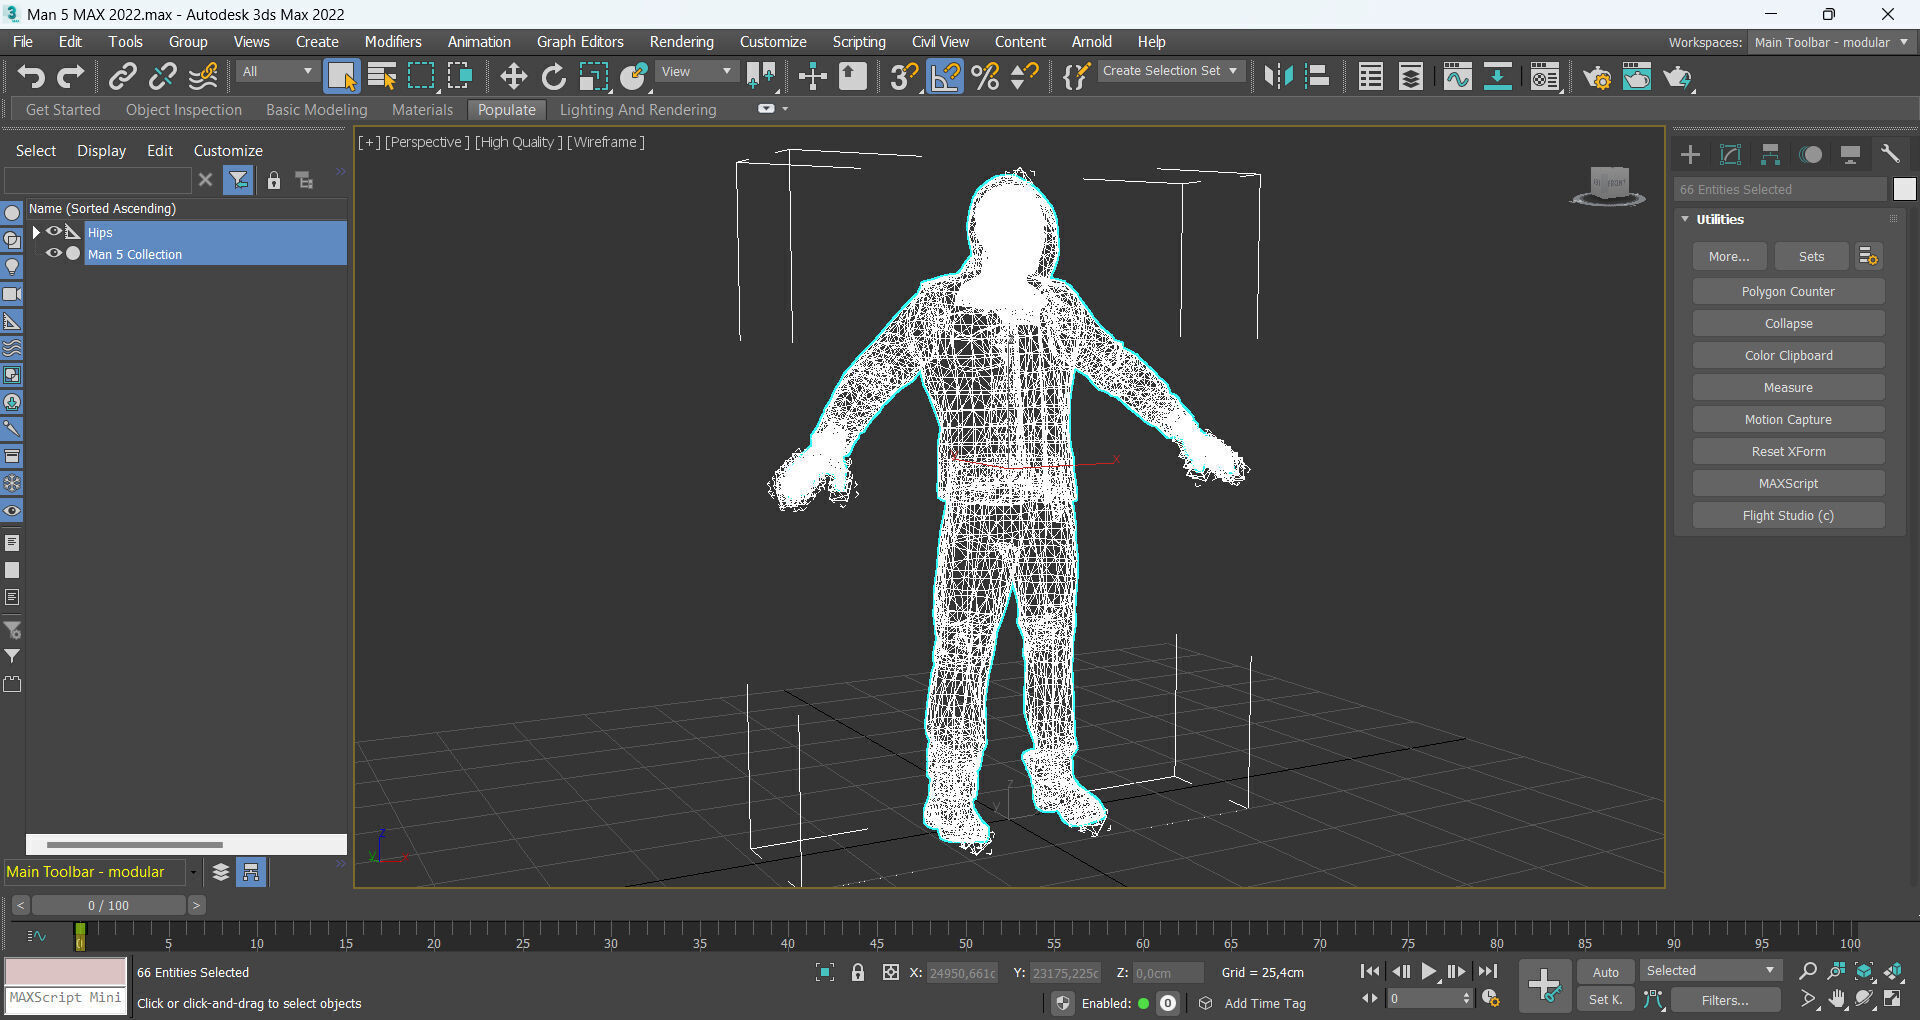This screenshot has width=1920, height=1020.
Task: Hide the Man 5 Collection object
Action: click(54, 254)
